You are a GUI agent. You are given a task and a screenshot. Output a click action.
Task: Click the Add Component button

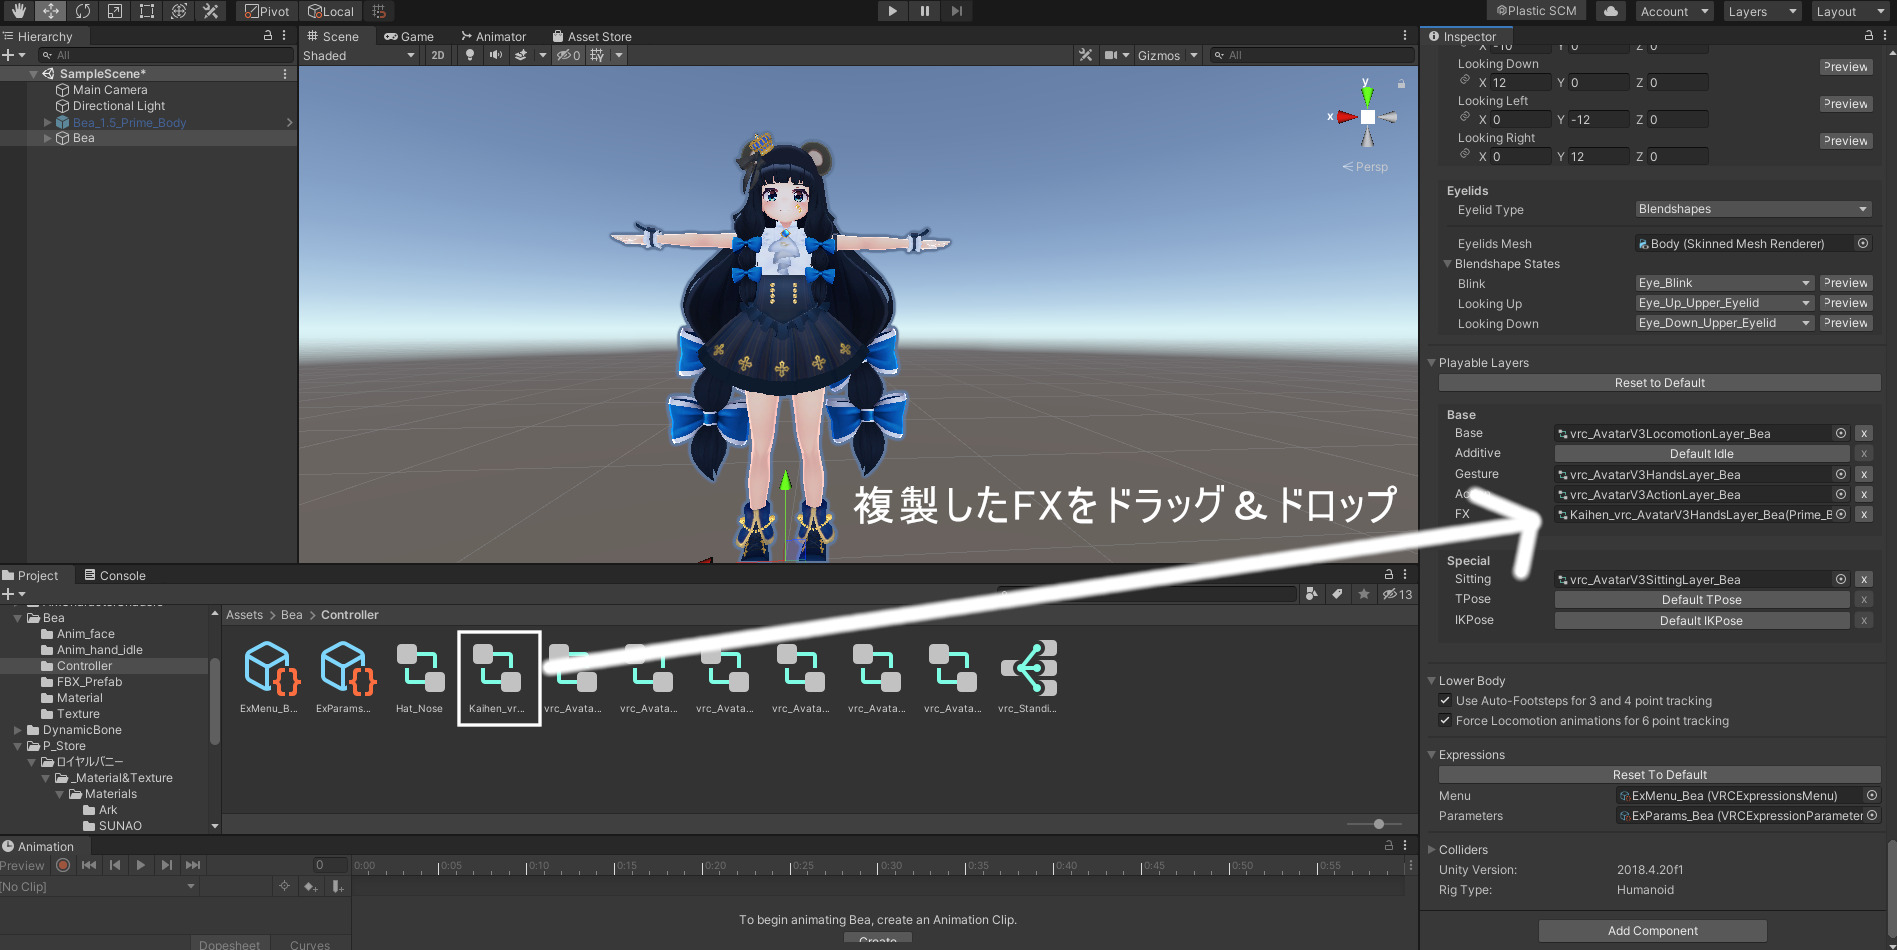pyautogui.click(x=1652, y=930)
